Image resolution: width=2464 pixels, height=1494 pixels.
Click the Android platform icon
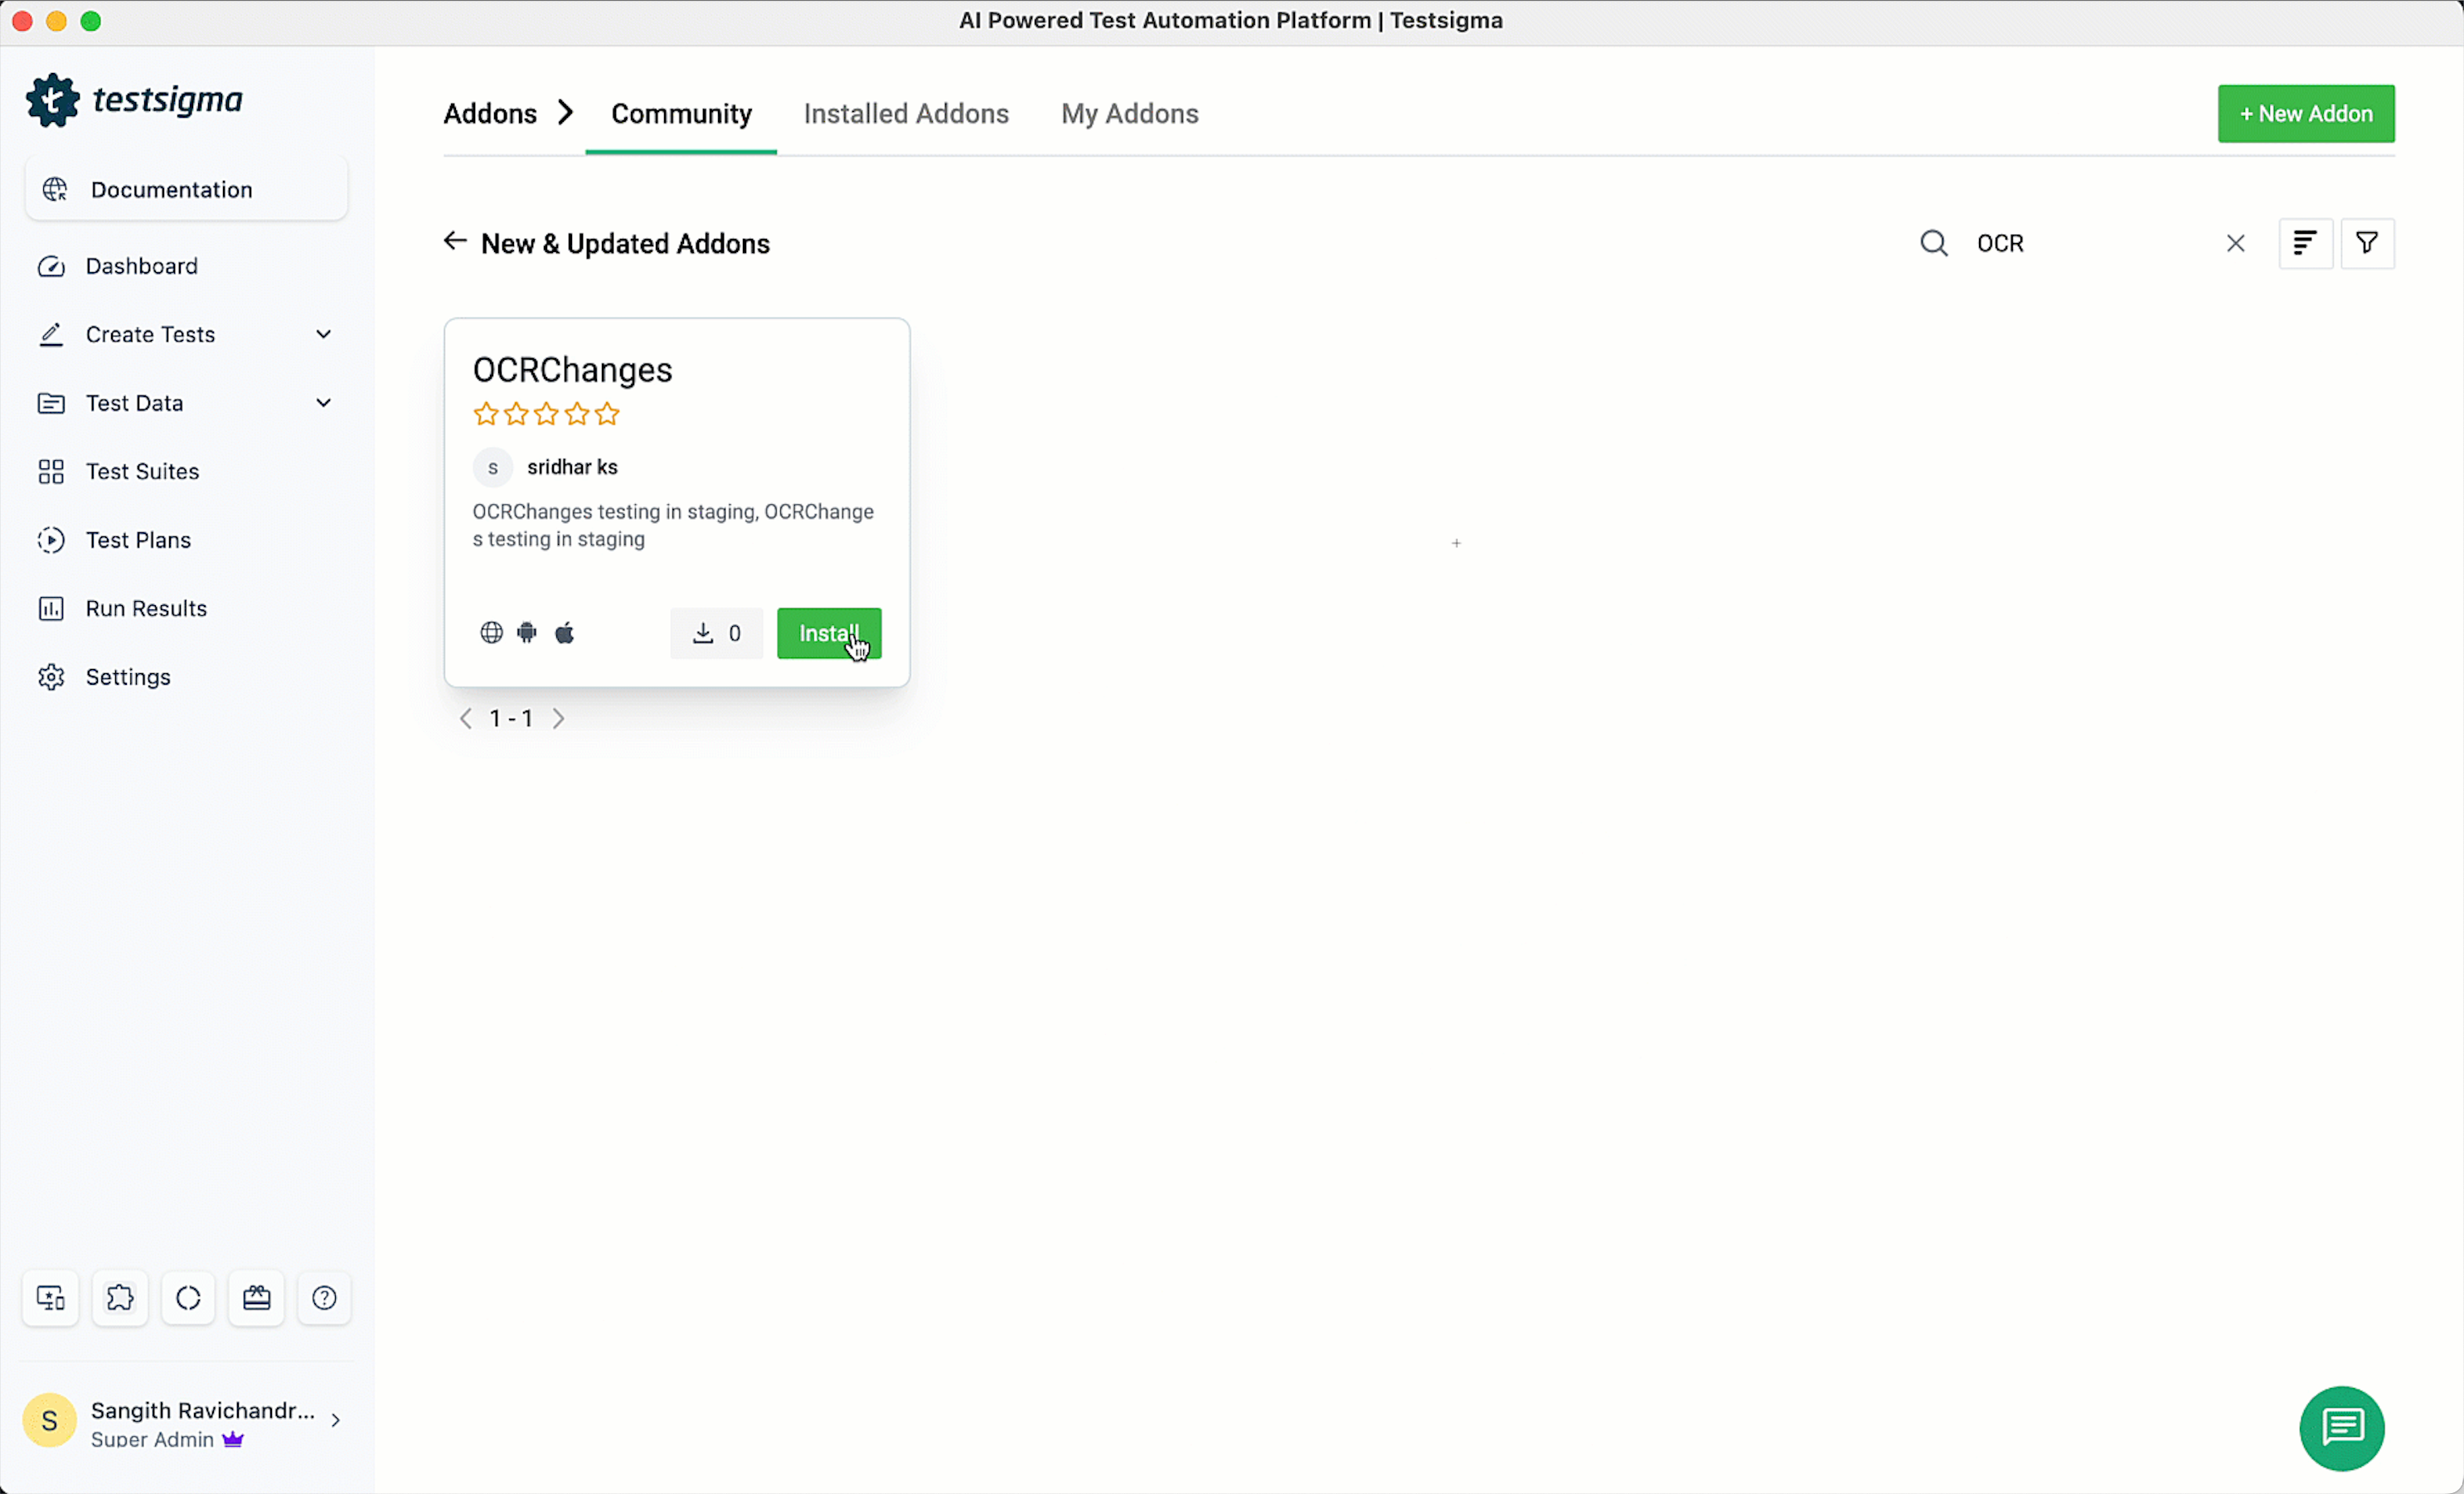[527, 633]
